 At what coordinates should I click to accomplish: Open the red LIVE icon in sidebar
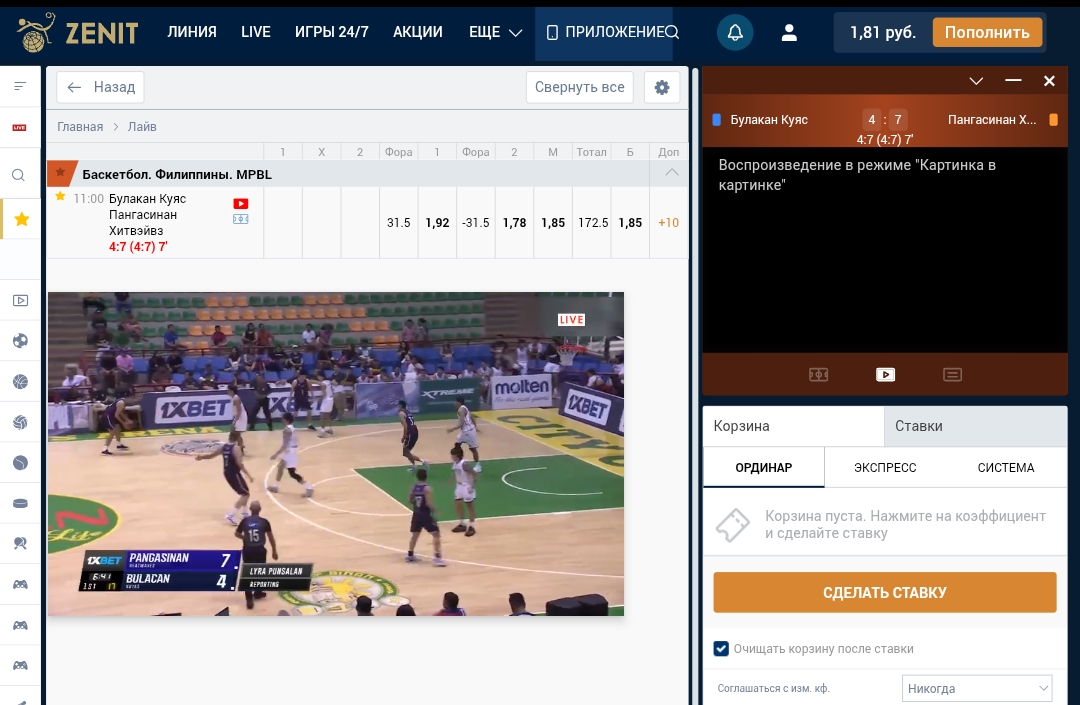tap(19, 128)
